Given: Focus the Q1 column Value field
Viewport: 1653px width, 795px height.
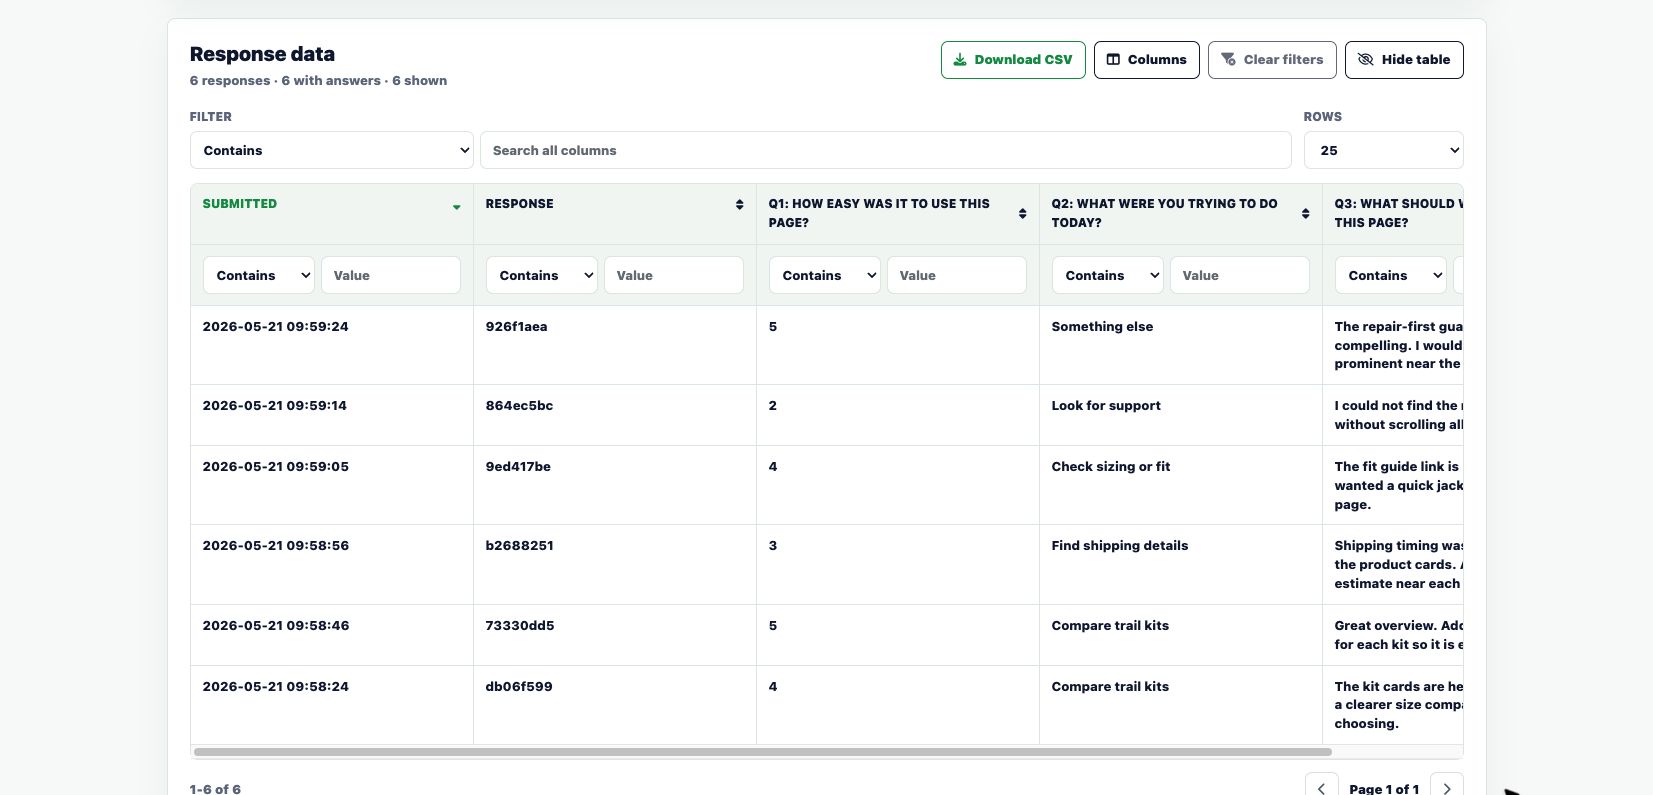Looking at the screenshot, I should pos(957,275).
